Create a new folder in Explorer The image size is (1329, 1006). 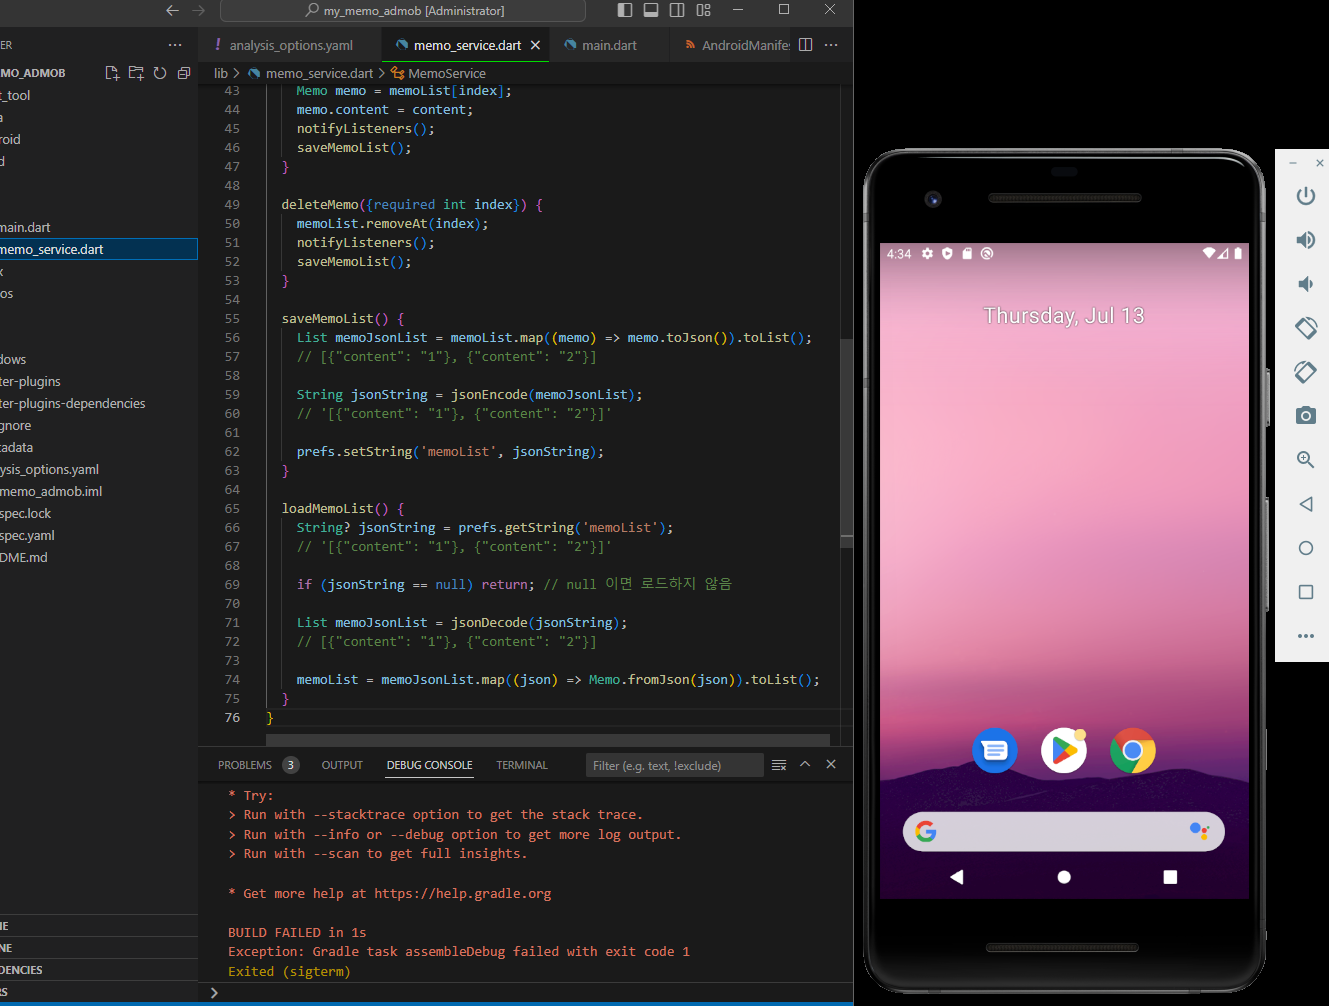coord(136,73)
